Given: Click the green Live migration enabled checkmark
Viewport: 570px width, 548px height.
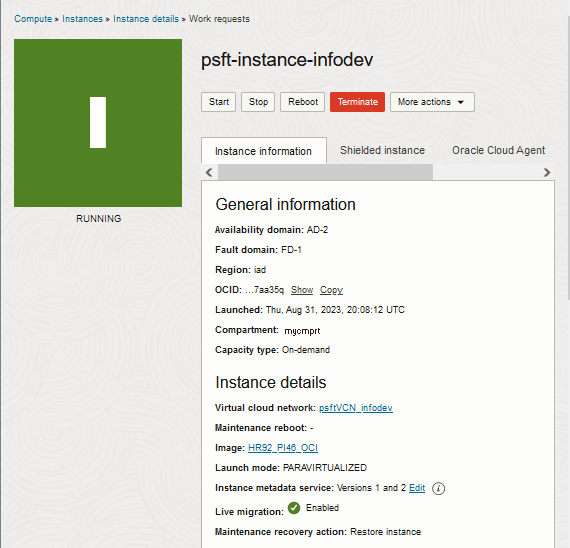Looking at the screenshot, I should tap(294, 508).
